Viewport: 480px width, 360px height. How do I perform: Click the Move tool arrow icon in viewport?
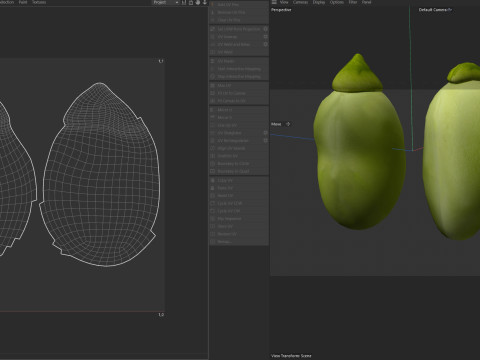(x=288, y=124)
